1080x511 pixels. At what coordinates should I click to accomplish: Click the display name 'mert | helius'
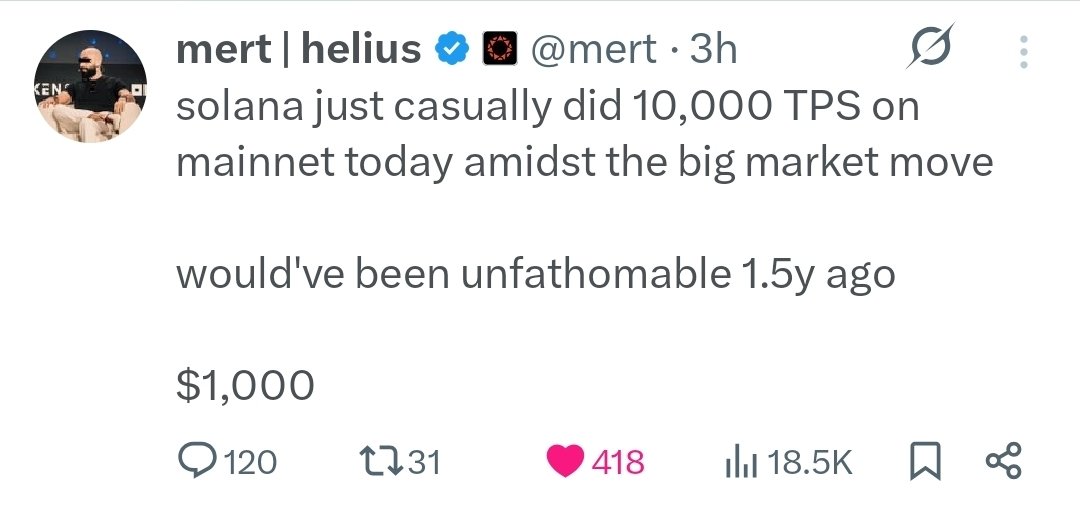click(298, 48)
